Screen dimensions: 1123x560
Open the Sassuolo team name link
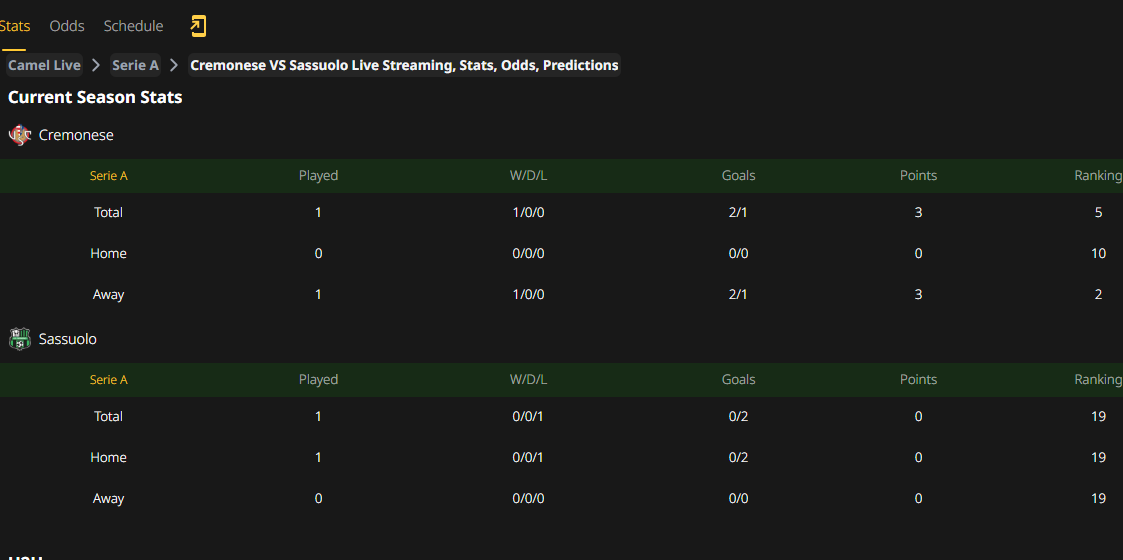pos(67,339)
